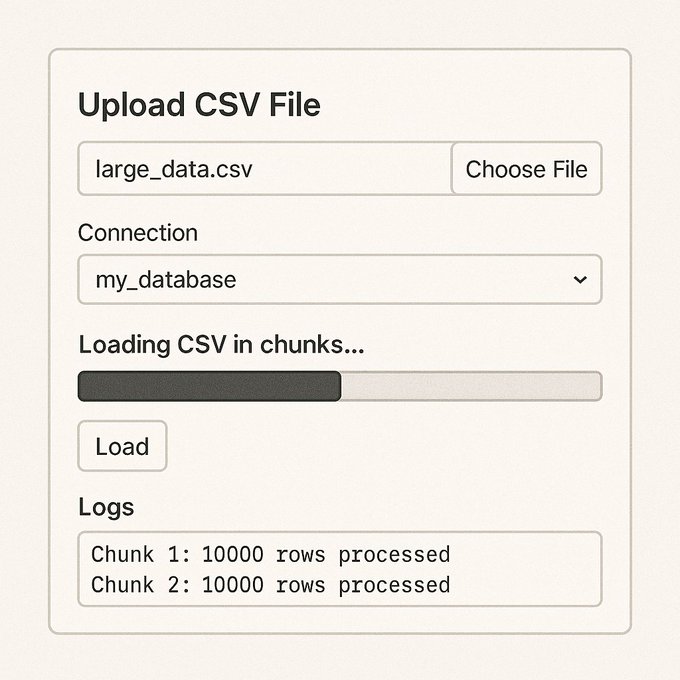Select the Chunk 2 log line

(271, 585)
